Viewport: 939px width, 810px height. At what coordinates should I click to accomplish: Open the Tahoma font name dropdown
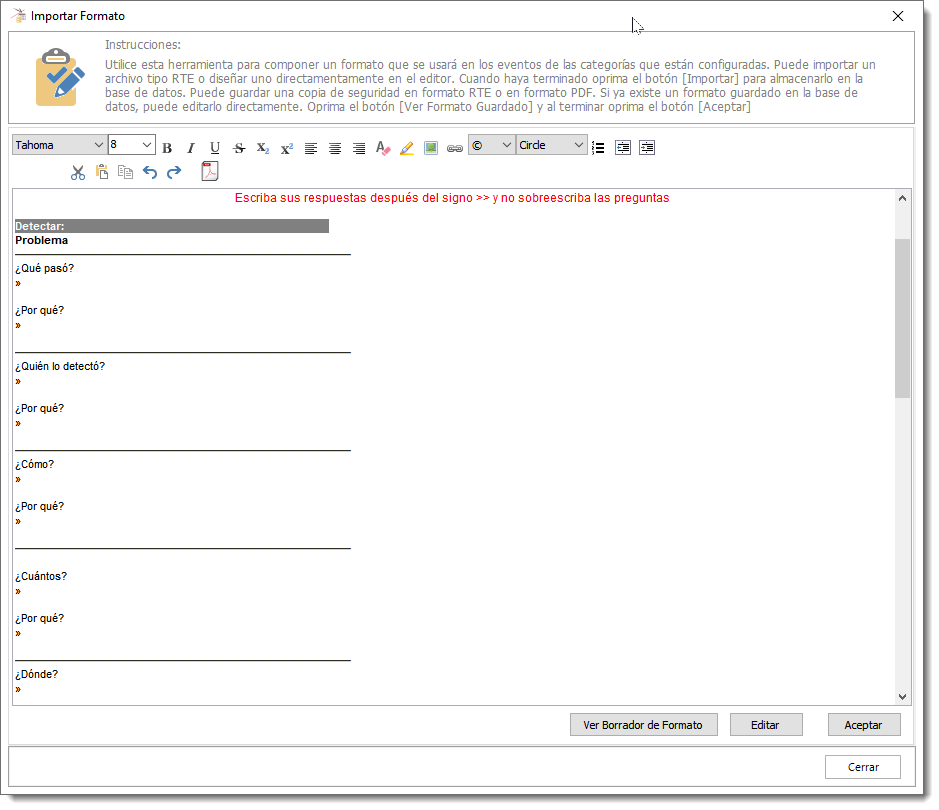(59, 145)
